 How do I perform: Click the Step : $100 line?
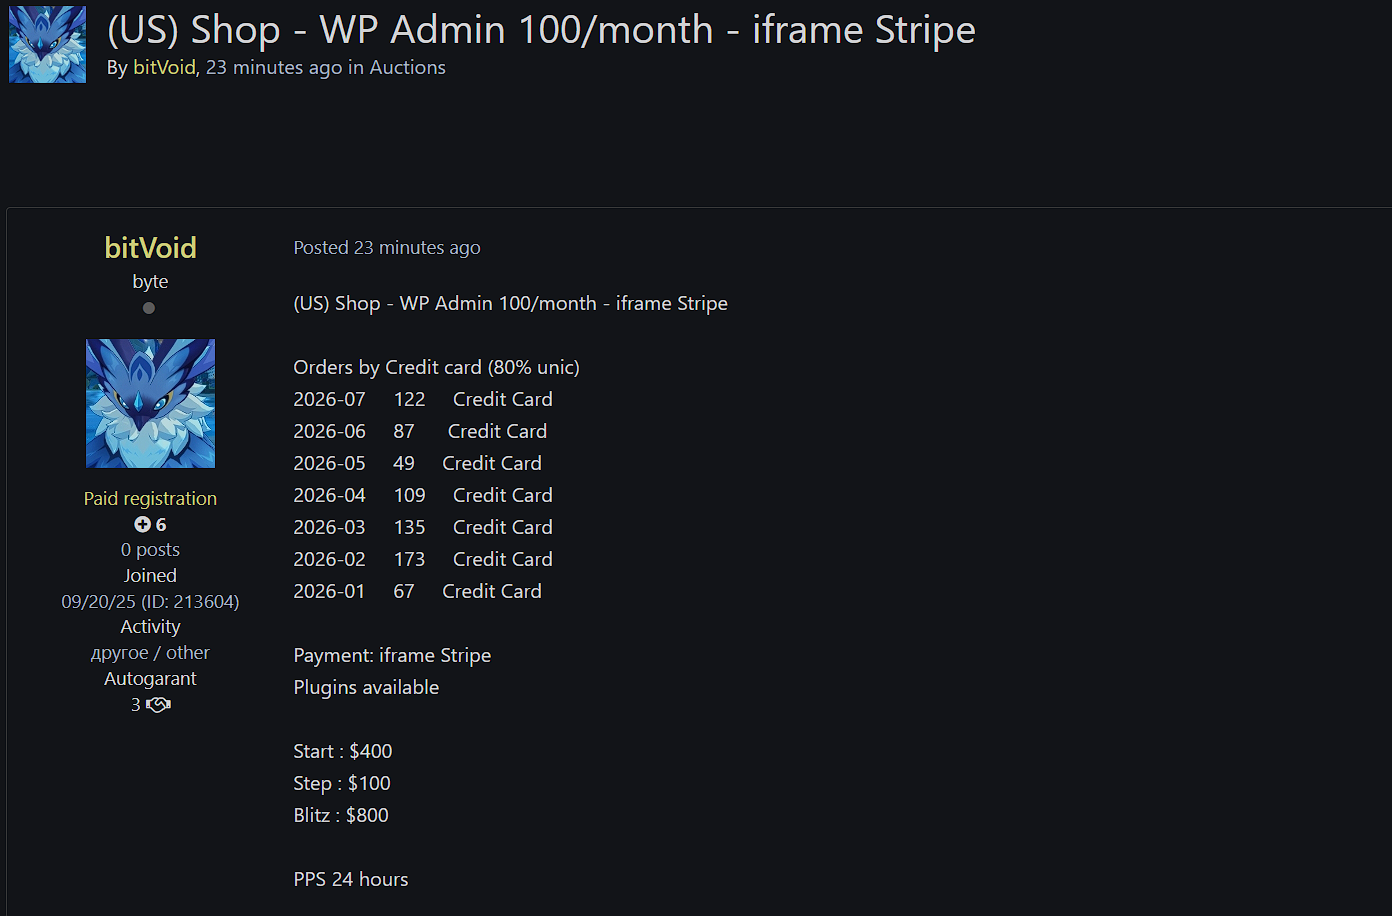[342, 784]
